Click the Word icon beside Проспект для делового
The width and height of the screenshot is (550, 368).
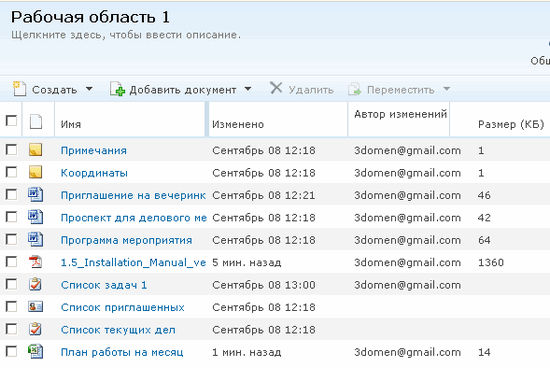click(x=35, y=217)
